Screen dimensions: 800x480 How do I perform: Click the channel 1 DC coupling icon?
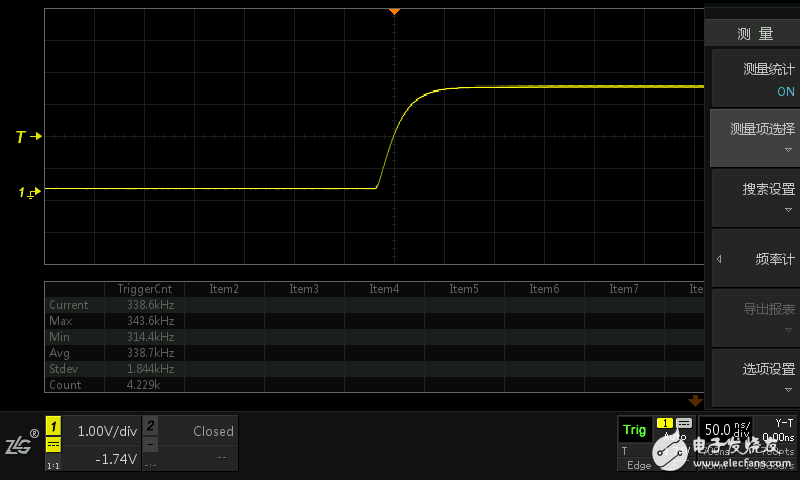pos(54,444)
